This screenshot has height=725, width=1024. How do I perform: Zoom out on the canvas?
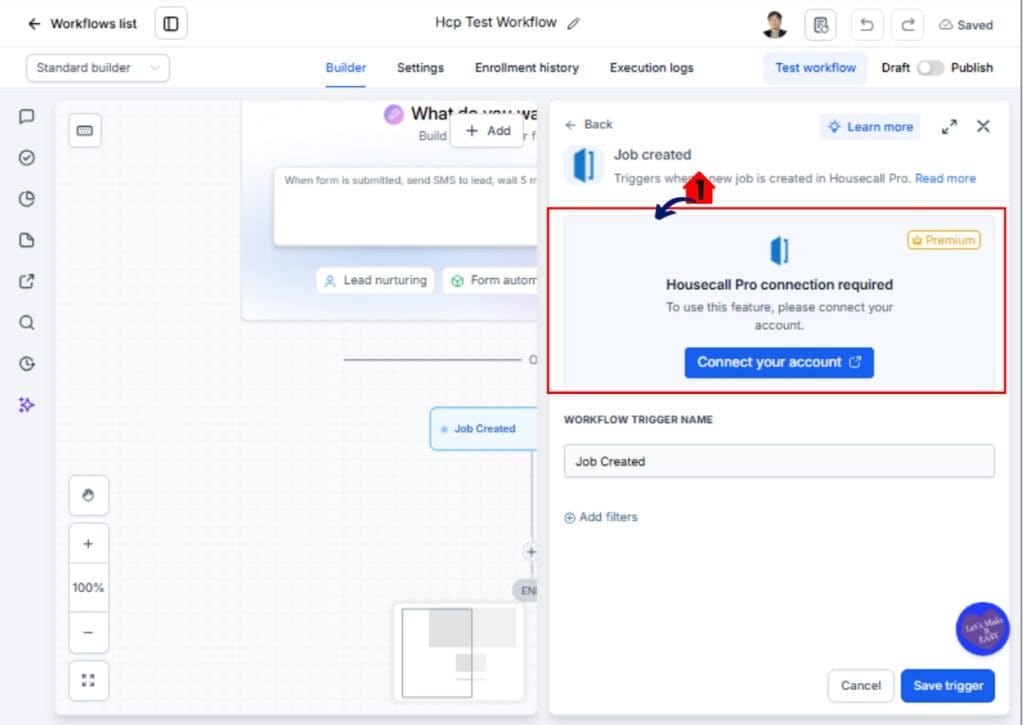[x=88, y=632]
